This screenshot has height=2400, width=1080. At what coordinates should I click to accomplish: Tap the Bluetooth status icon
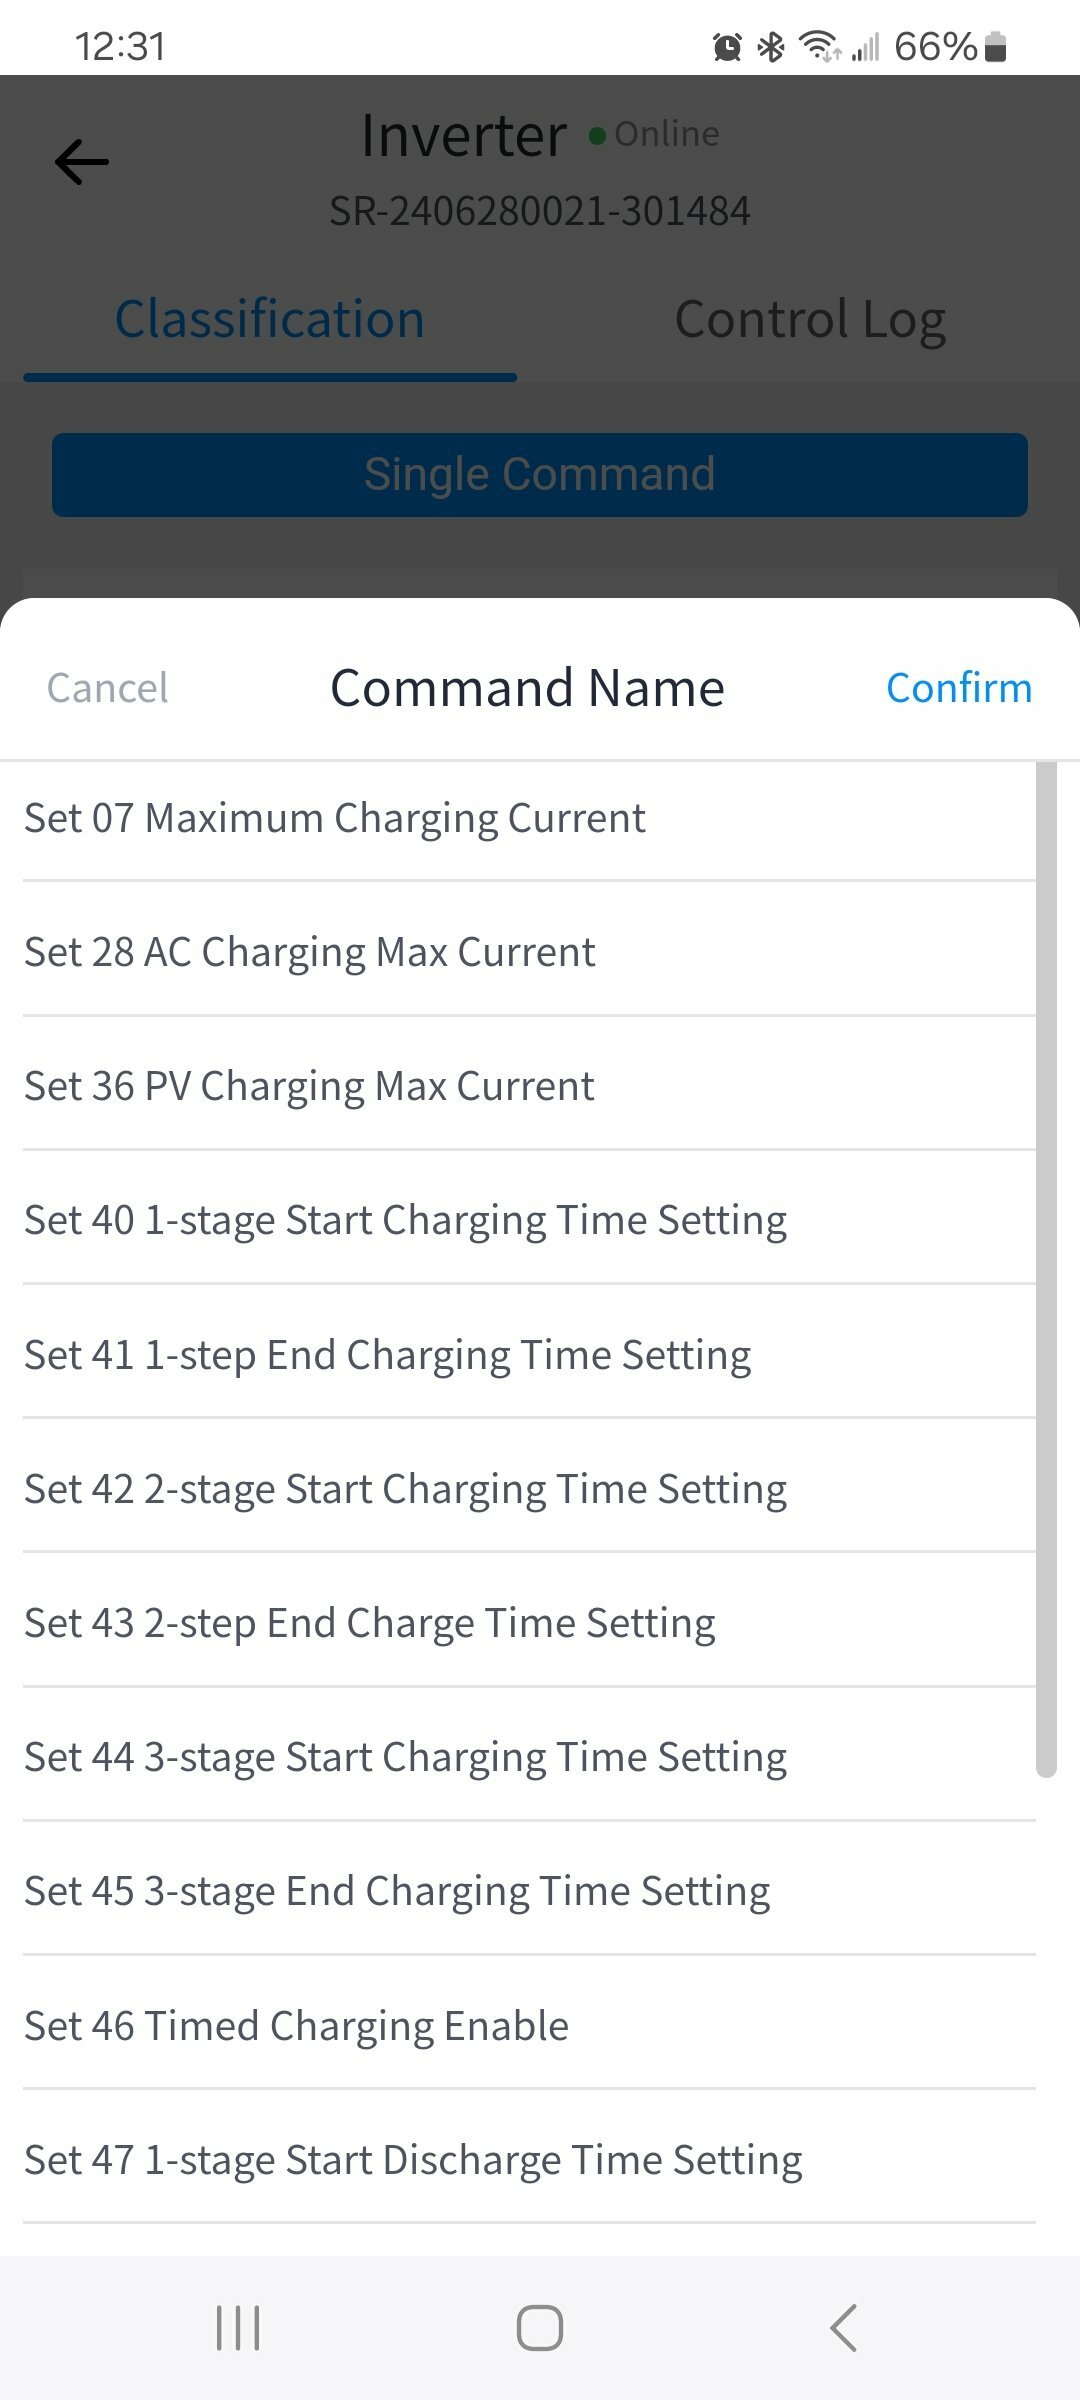pos(770,47)
